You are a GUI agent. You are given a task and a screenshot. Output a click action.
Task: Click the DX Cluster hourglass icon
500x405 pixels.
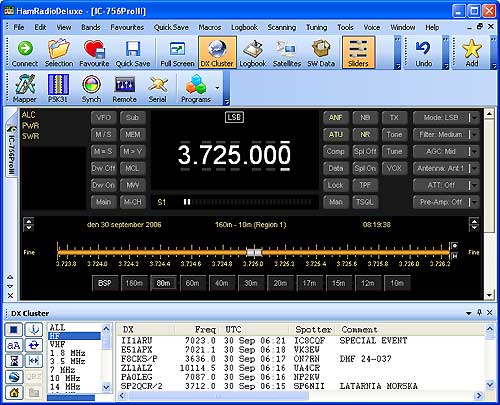pyautogui.click(x=14, y=361)
